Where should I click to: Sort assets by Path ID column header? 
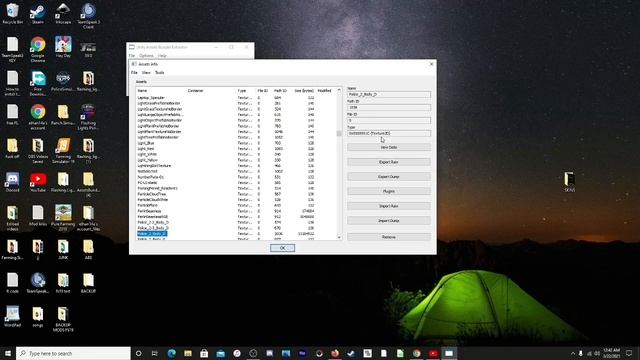click(281, 91)
